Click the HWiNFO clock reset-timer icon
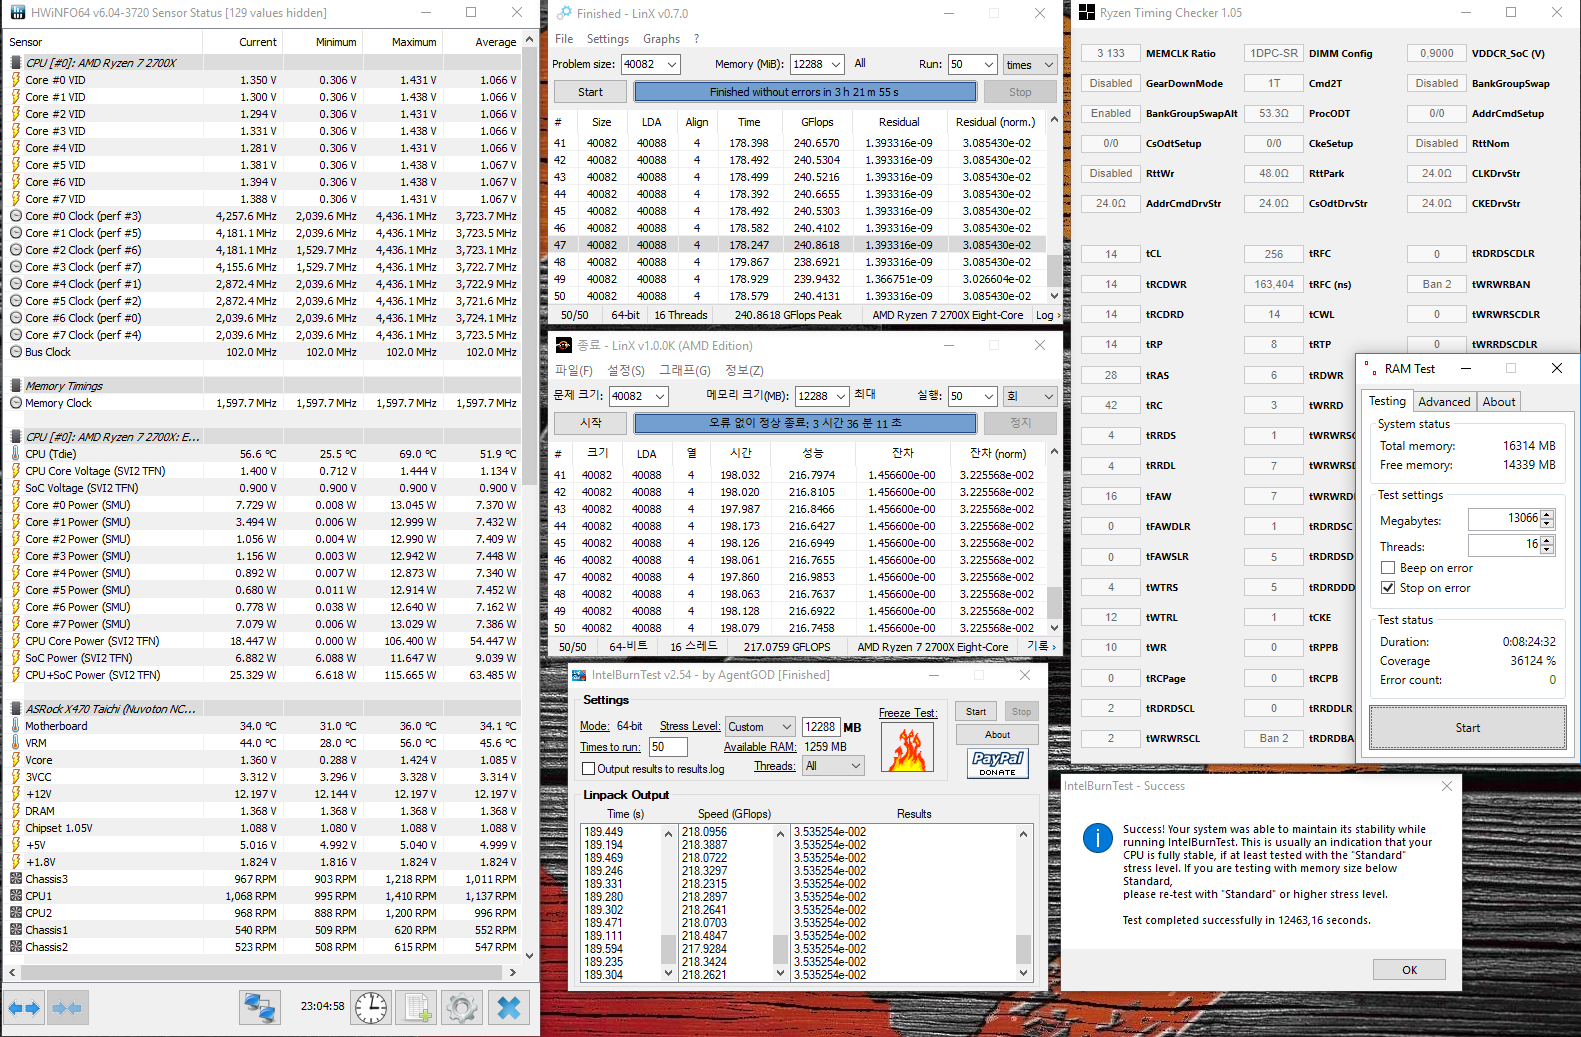 (371, 1007)
